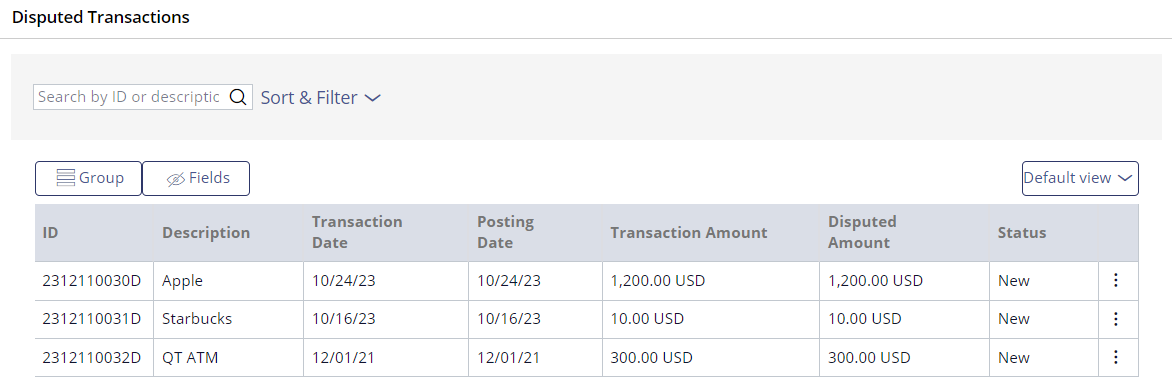This screenshot has height=388, width=1172.
Task: Select transaction ID 2312110032D
Action: tap(92, 358)
